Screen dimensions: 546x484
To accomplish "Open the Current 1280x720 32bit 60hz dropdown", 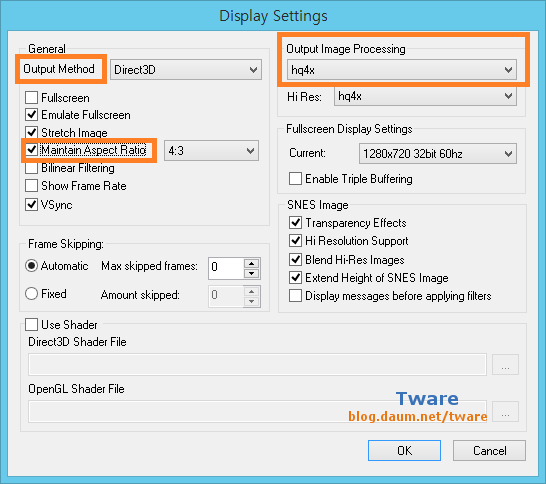I will pyautogui.click(x=438, y=154).
